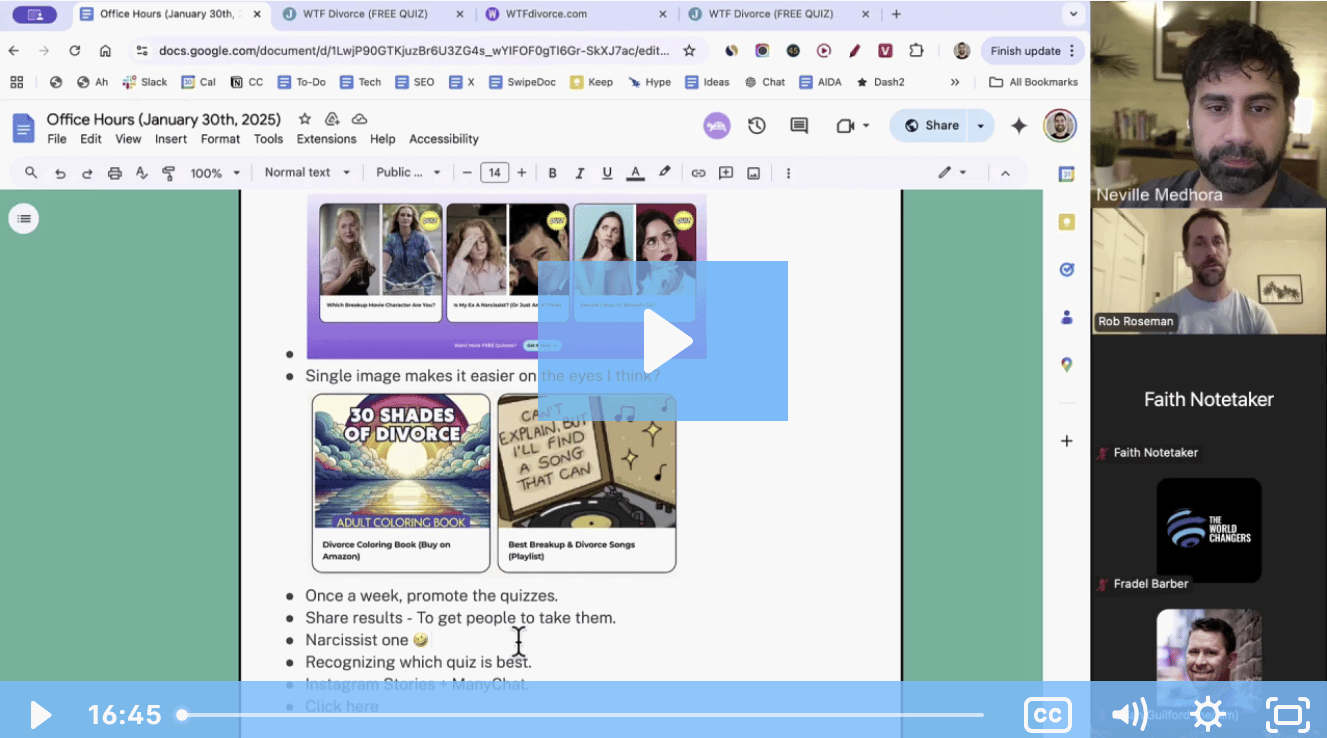Click the video progress bar
This screenshot has width=1327, height=738.
pos(582,715)
